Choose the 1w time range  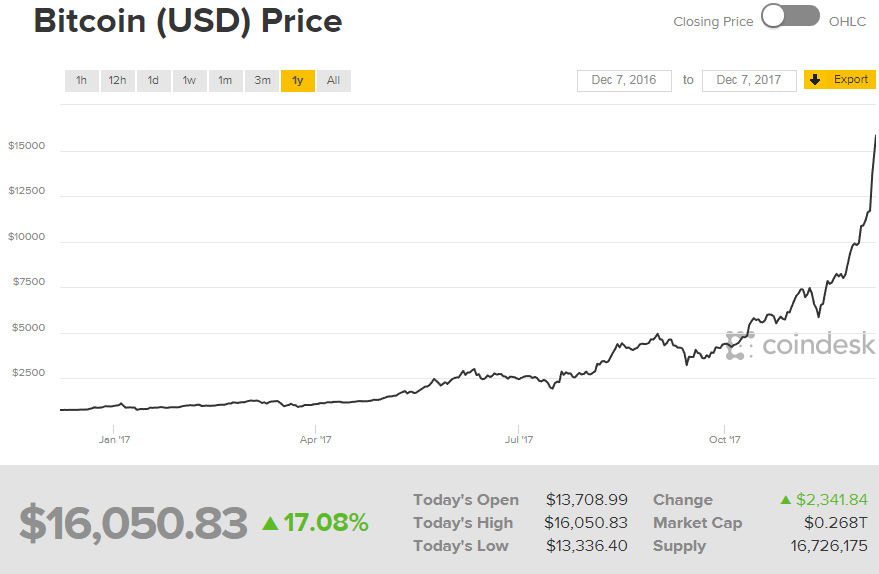click(x=189, y=81)
